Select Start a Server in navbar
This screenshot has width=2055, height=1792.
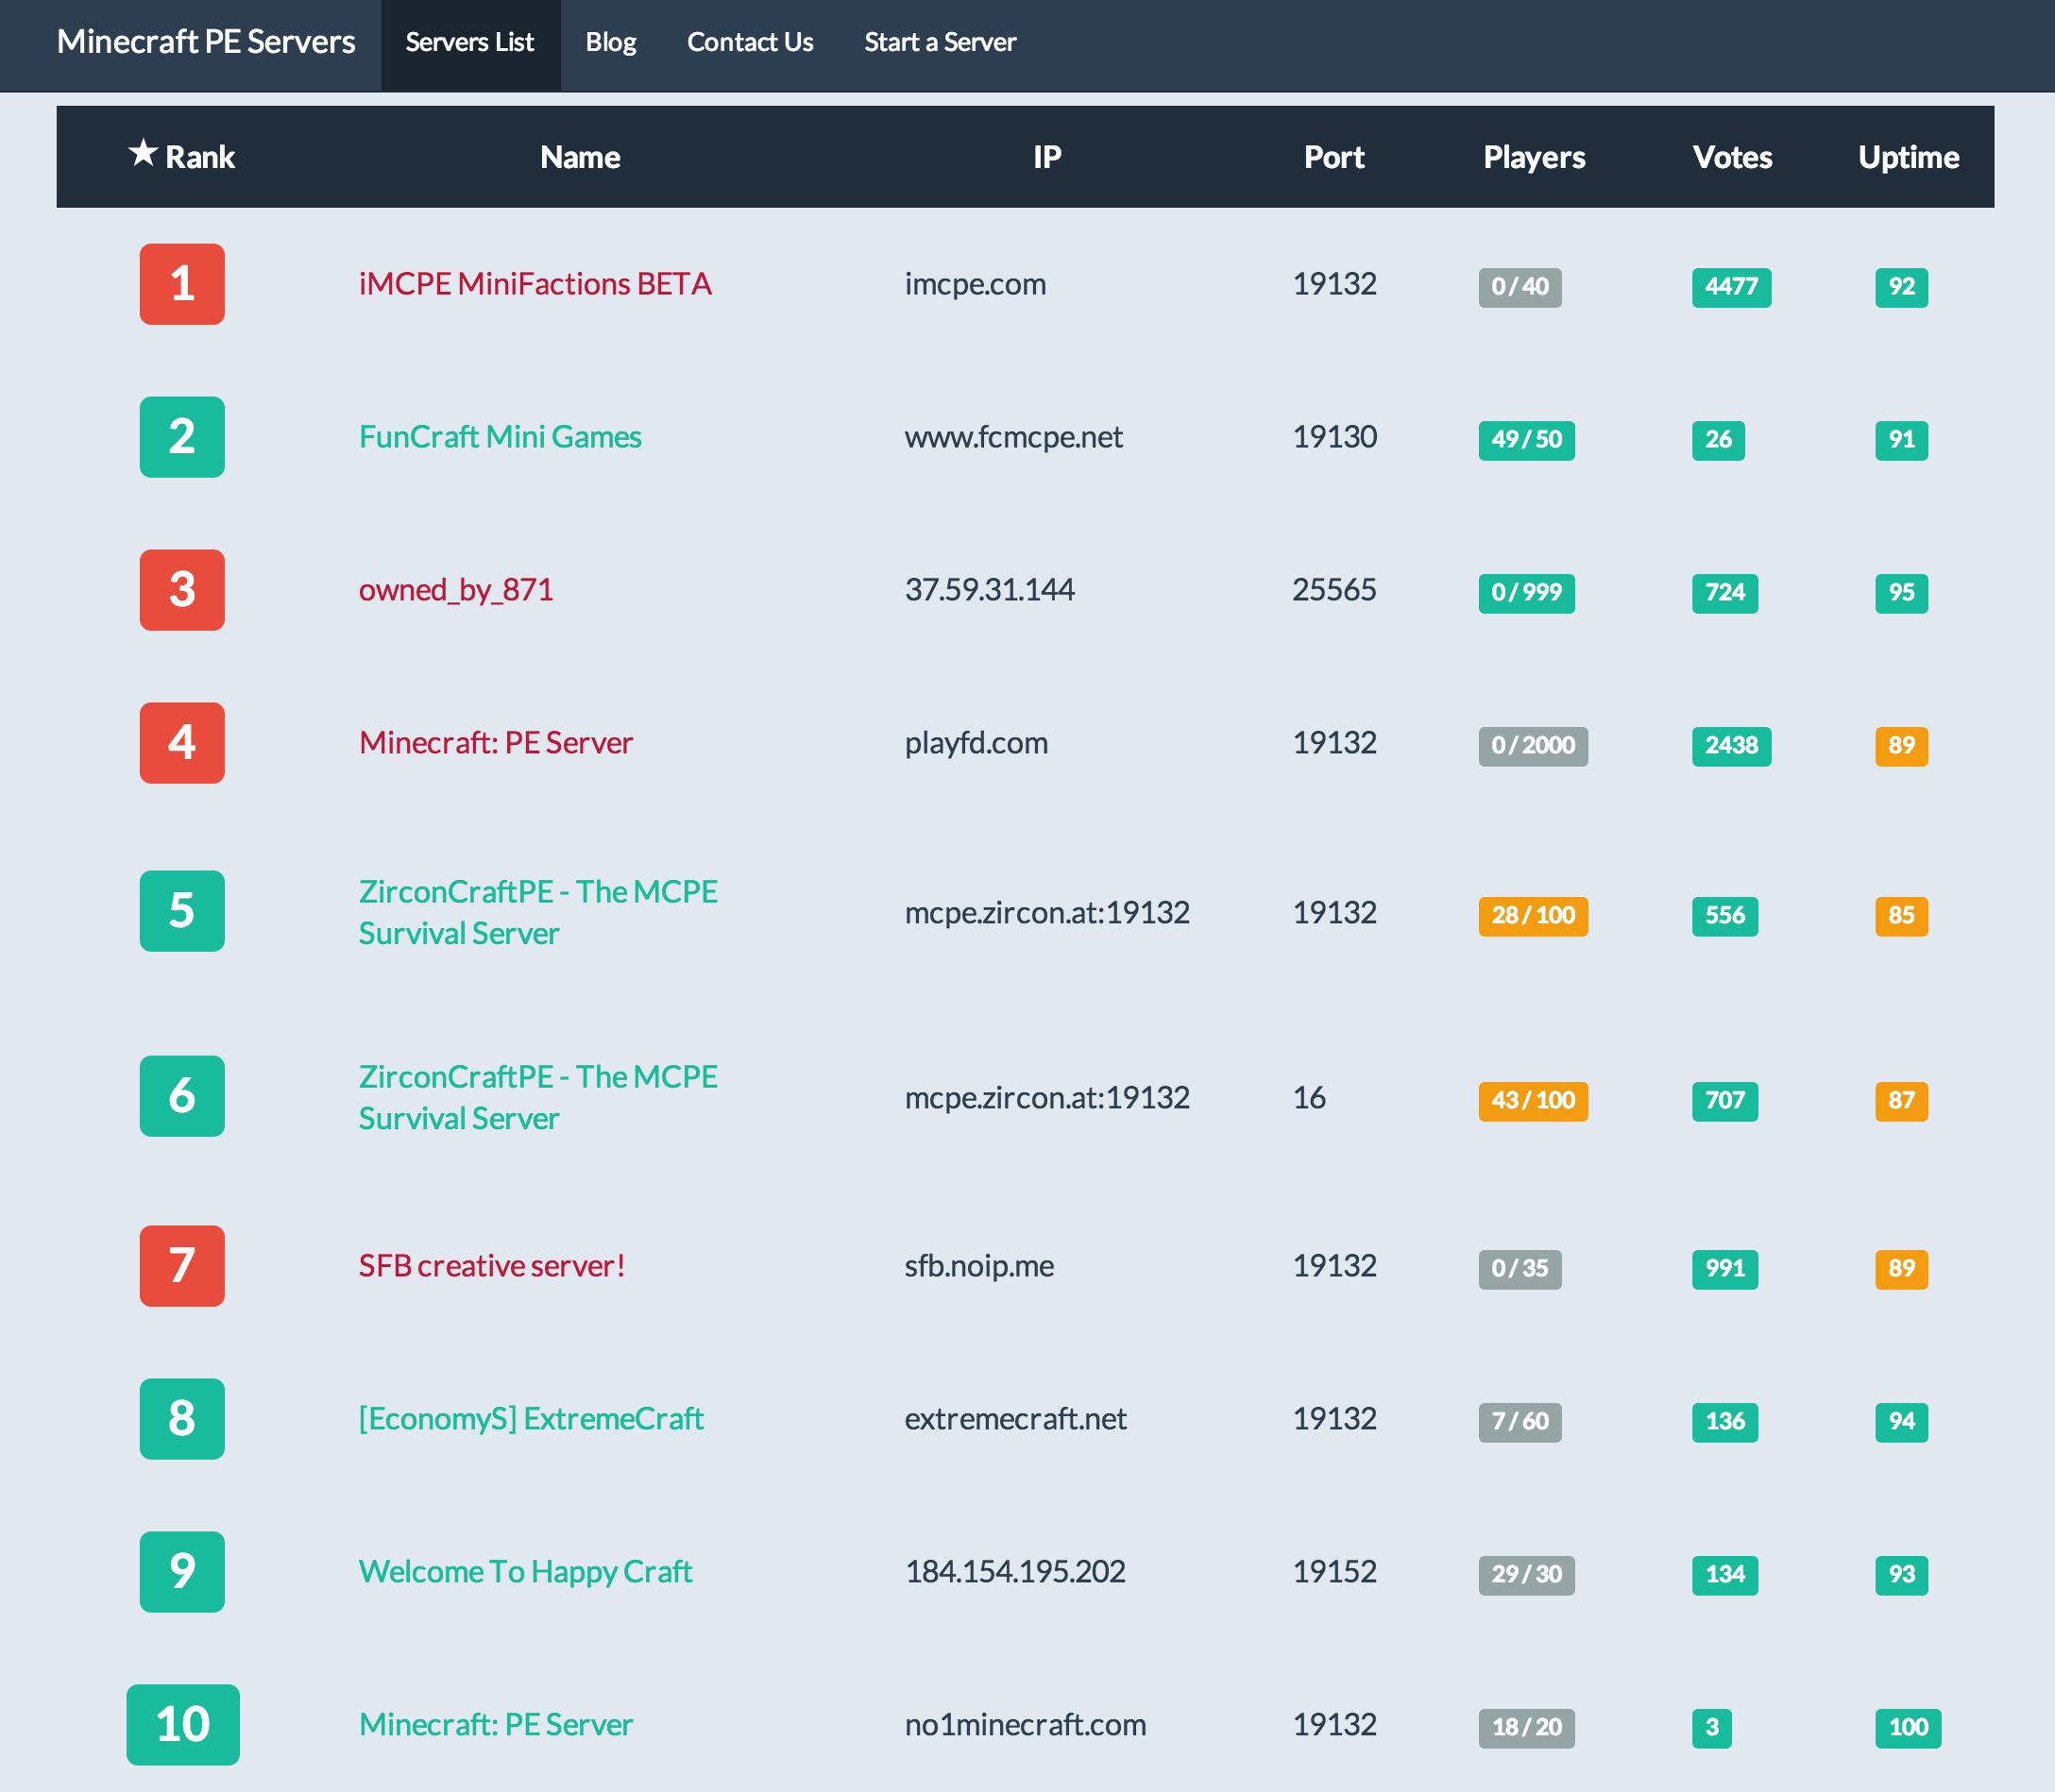(x=940, y=43)
